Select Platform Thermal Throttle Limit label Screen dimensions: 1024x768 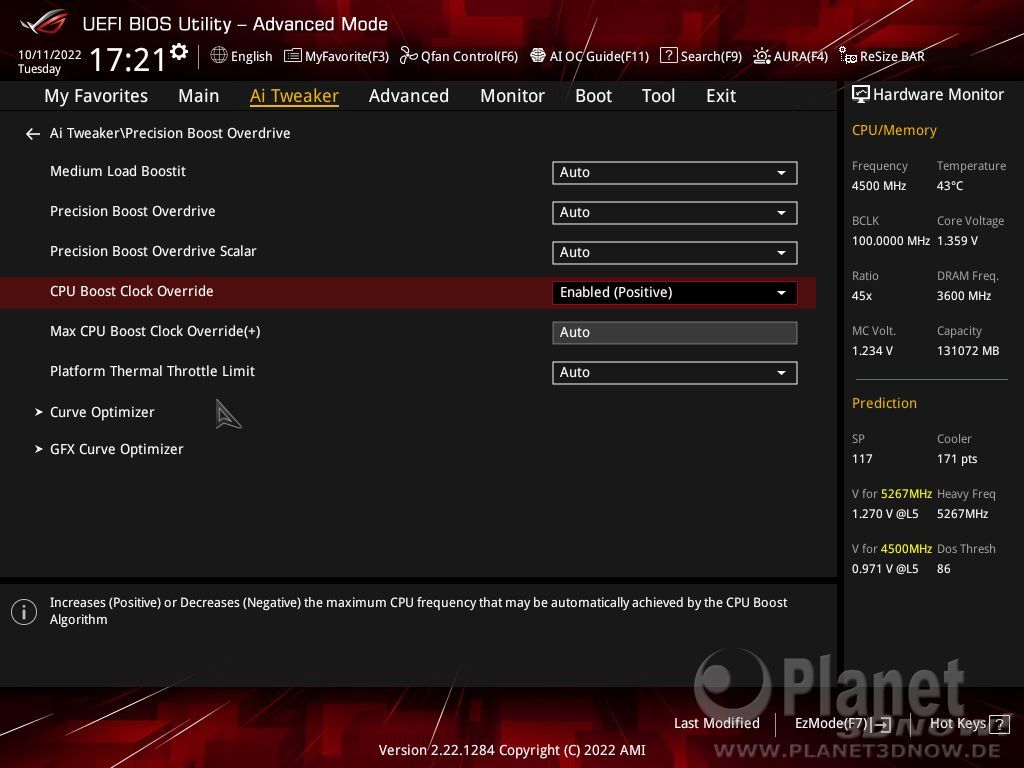pyautogui.click(x=152, y=371)
